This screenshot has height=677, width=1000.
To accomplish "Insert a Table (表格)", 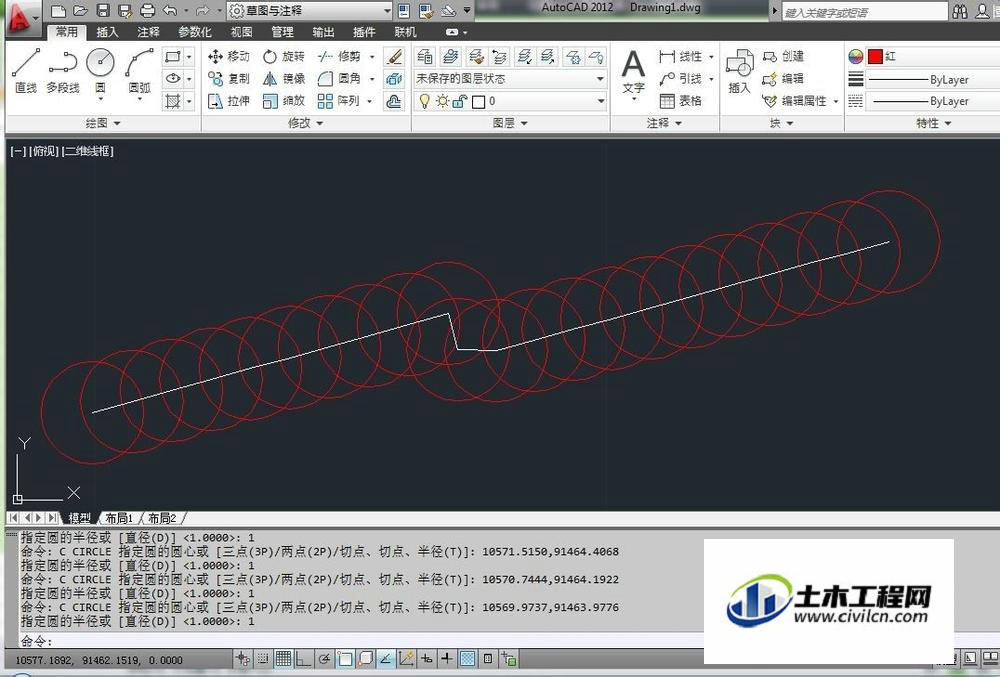I will (680, 101).
